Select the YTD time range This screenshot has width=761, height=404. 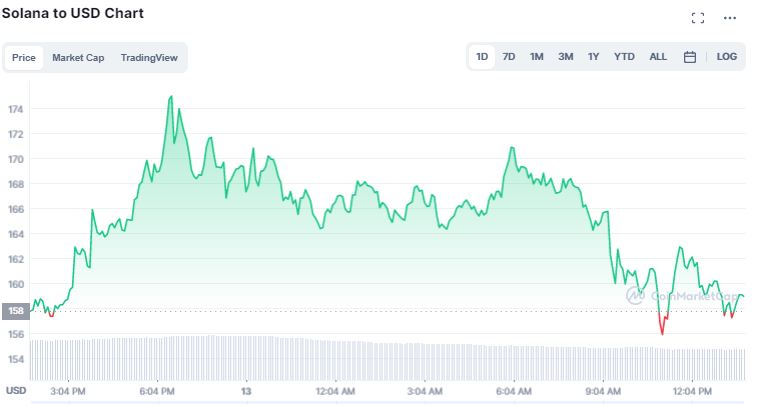pos(624,57)
